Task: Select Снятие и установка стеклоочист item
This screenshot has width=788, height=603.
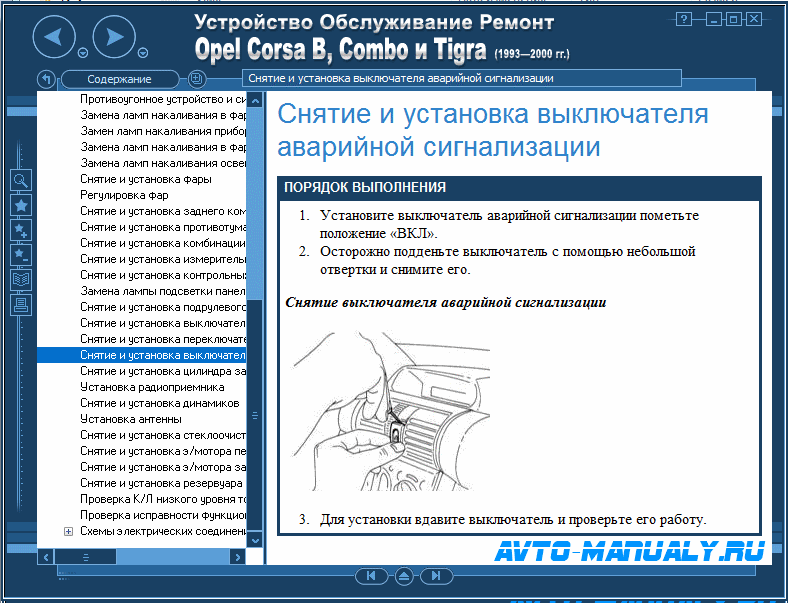Action: tap(163, 435)
